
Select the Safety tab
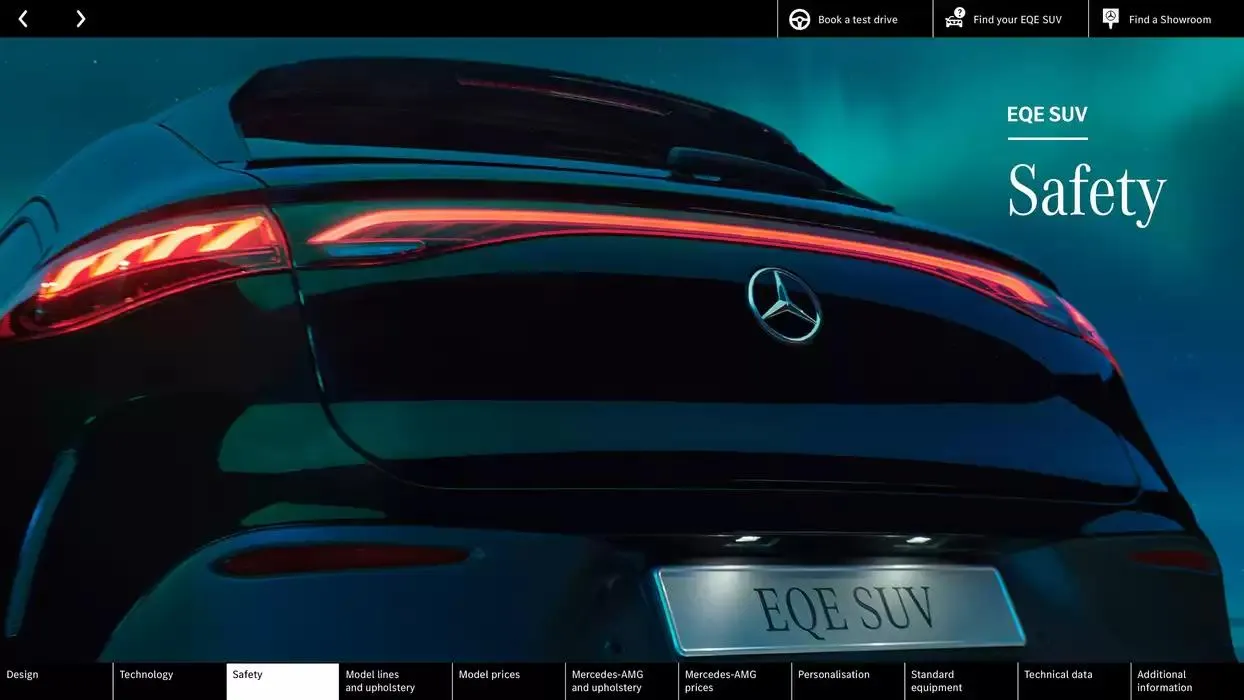pos(283,681)
